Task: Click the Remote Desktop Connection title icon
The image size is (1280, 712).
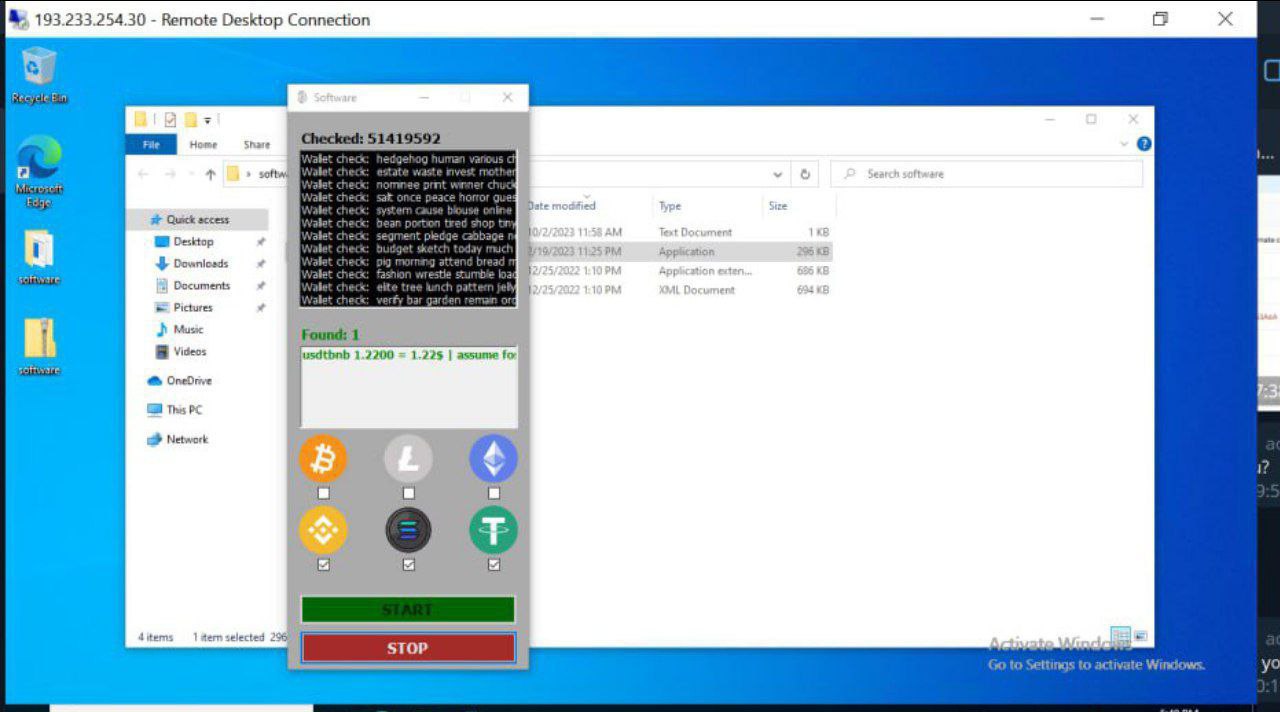Action: [18, 19]
